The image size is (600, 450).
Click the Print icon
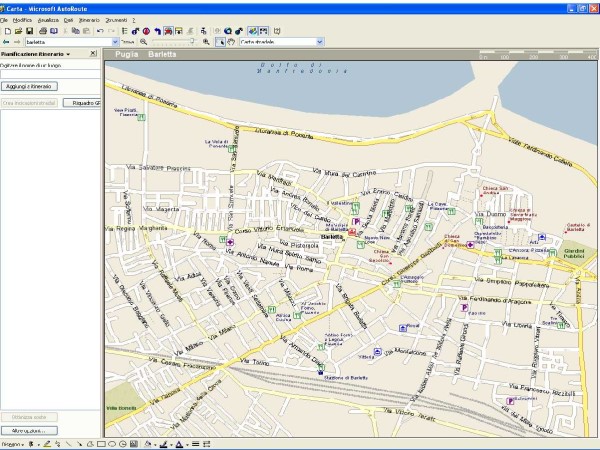[x=43, y=31]
